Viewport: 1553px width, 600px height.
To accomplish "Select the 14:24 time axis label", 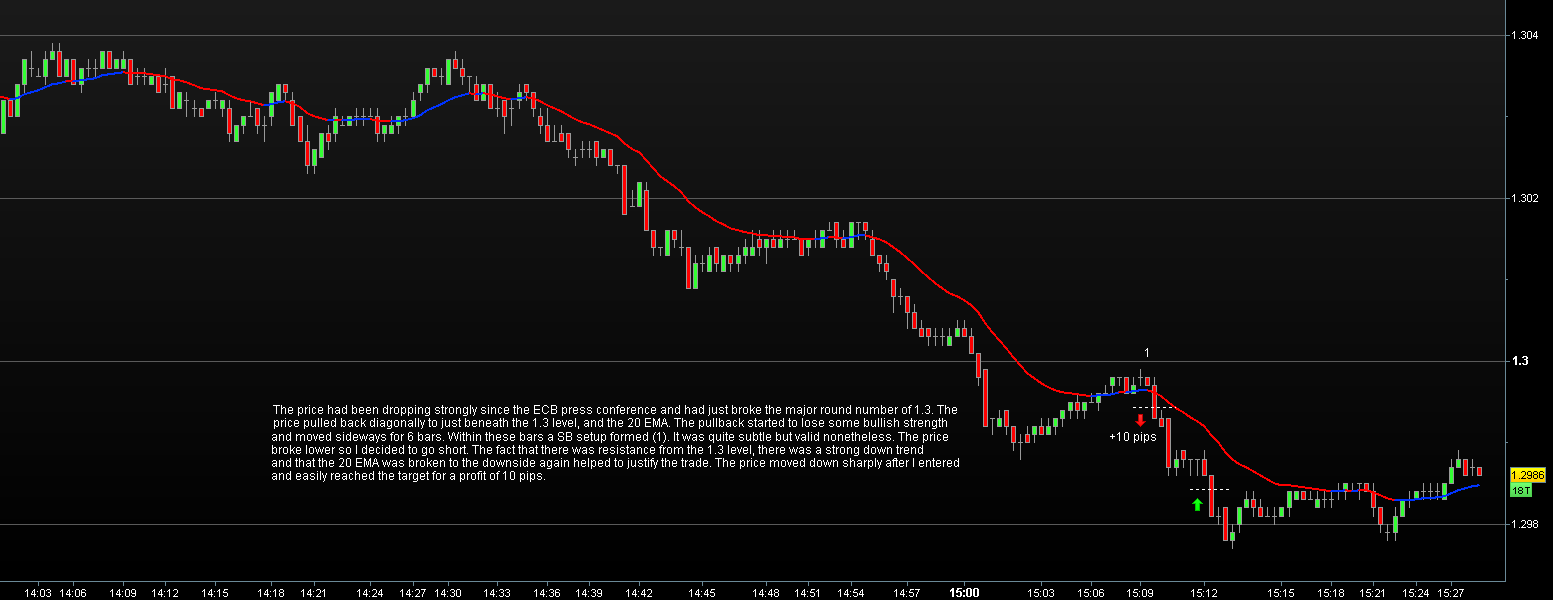I will 370,593.
